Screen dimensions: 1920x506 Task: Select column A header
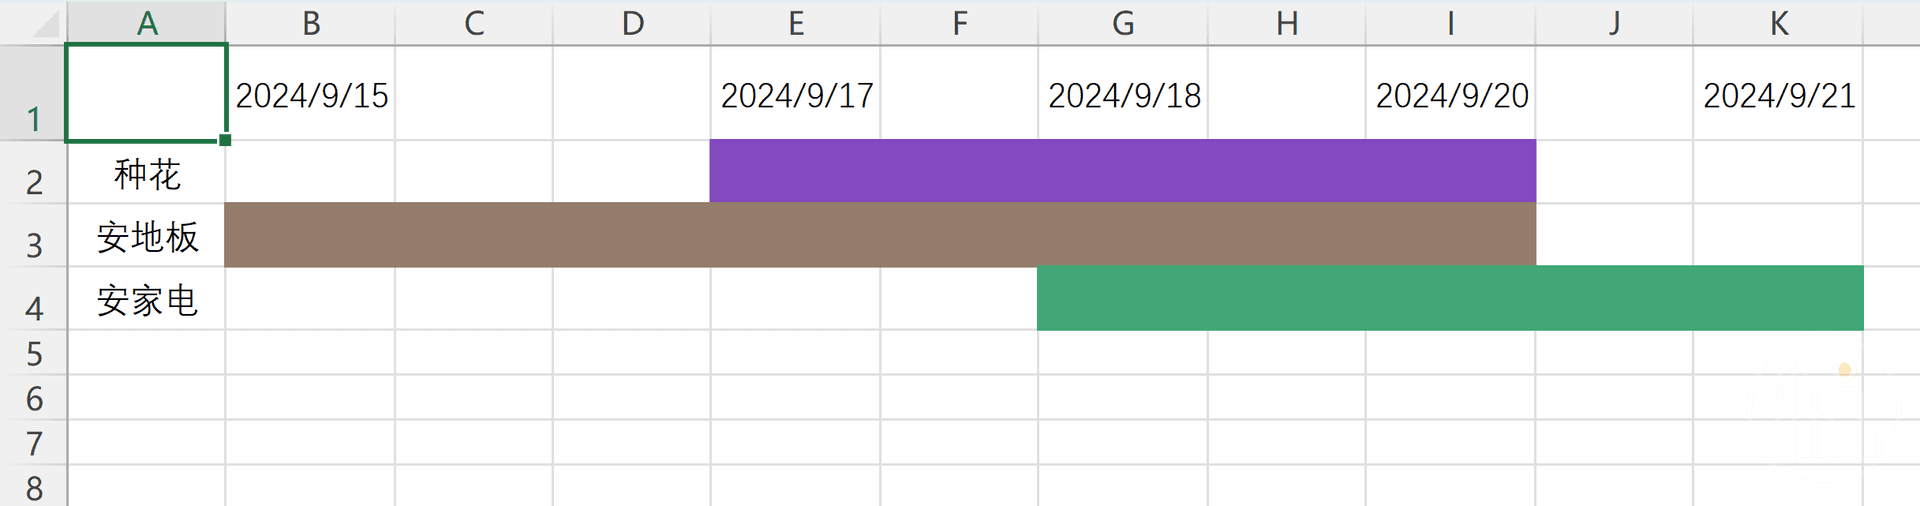click(x=147, y=23)
